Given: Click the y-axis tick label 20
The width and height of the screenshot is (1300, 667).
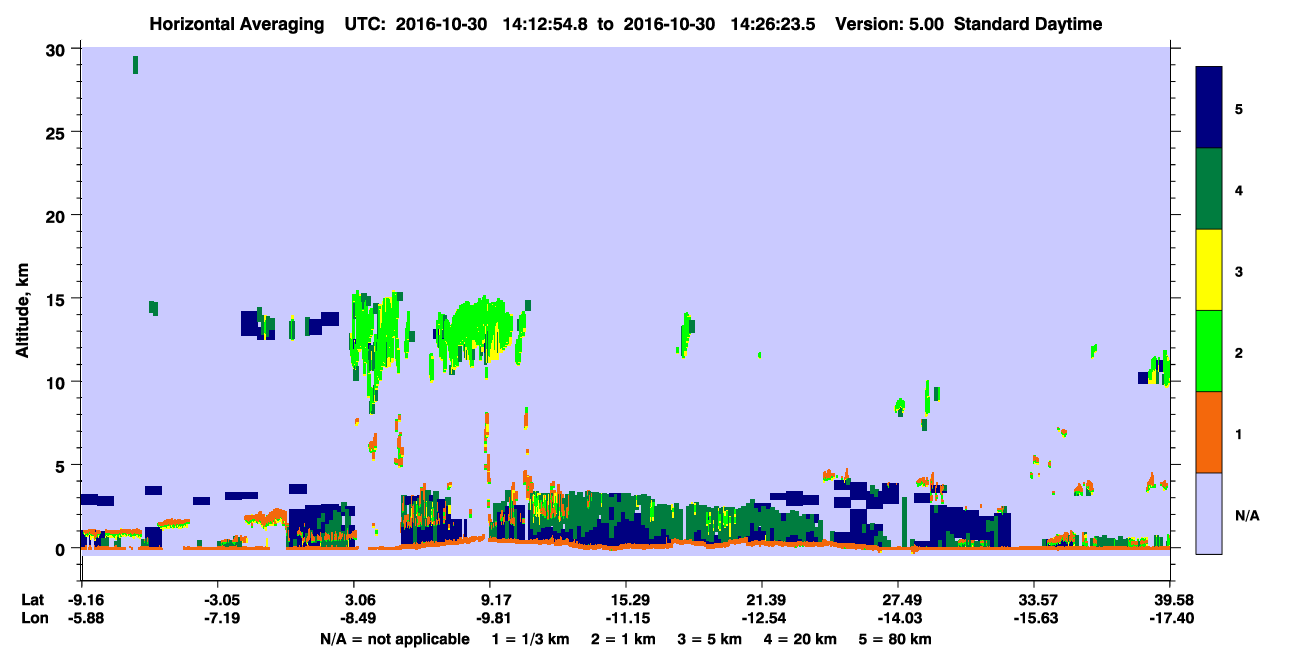Looking at the screenshot, I should pos(58,215).
